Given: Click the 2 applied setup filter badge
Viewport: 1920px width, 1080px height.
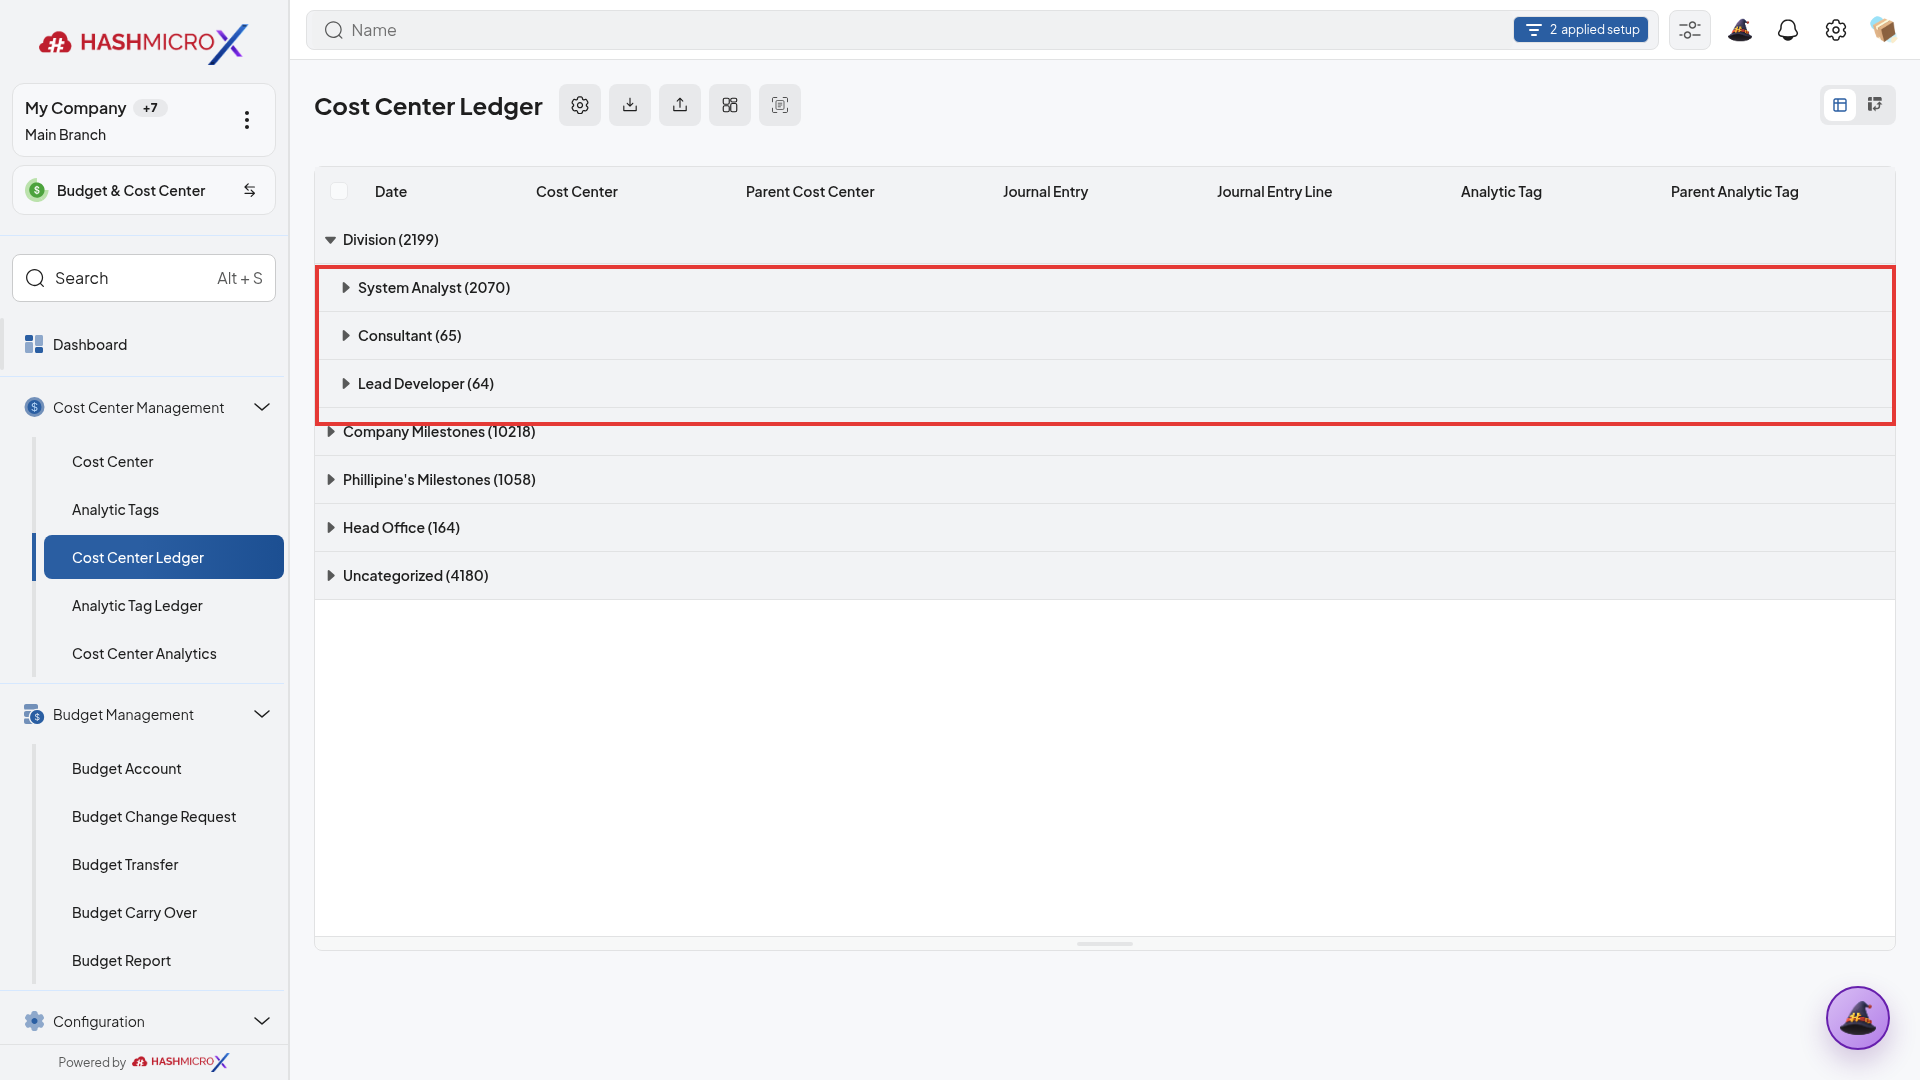Looking at the screenshot, I should click(1581, 30).
